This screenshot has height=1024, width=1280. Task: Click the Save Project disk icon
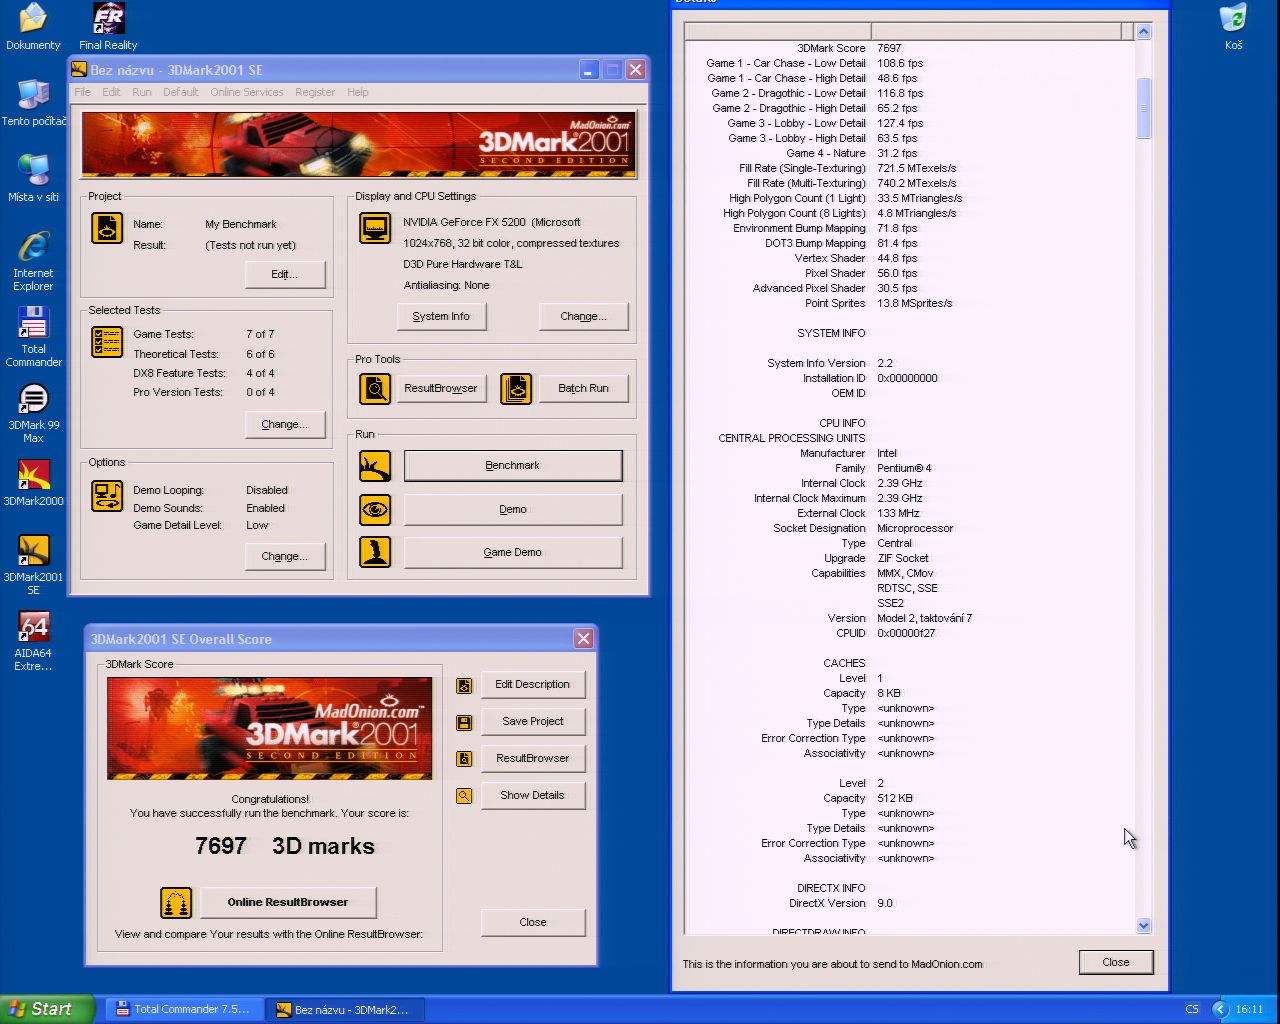(x=464, y=722)
